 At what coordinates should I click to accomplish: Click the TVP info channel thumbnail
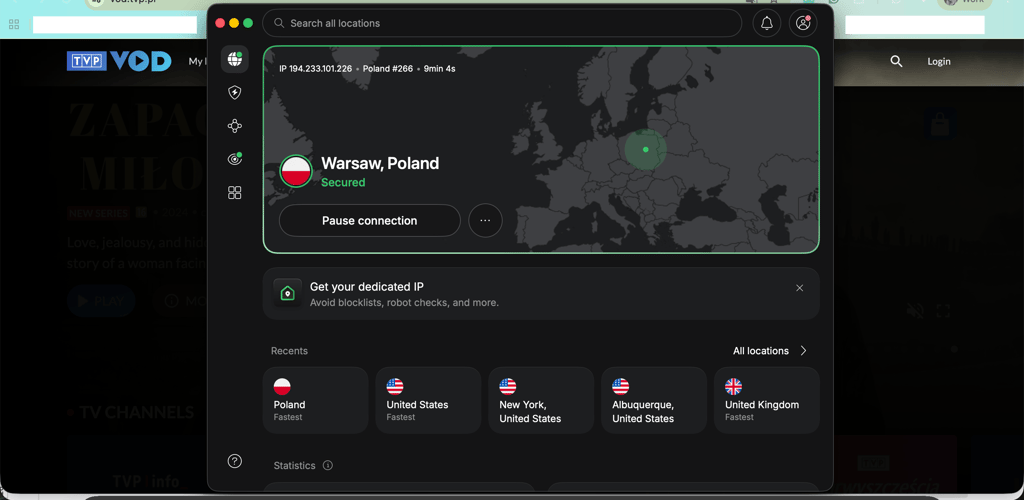(x=136, y=463)
